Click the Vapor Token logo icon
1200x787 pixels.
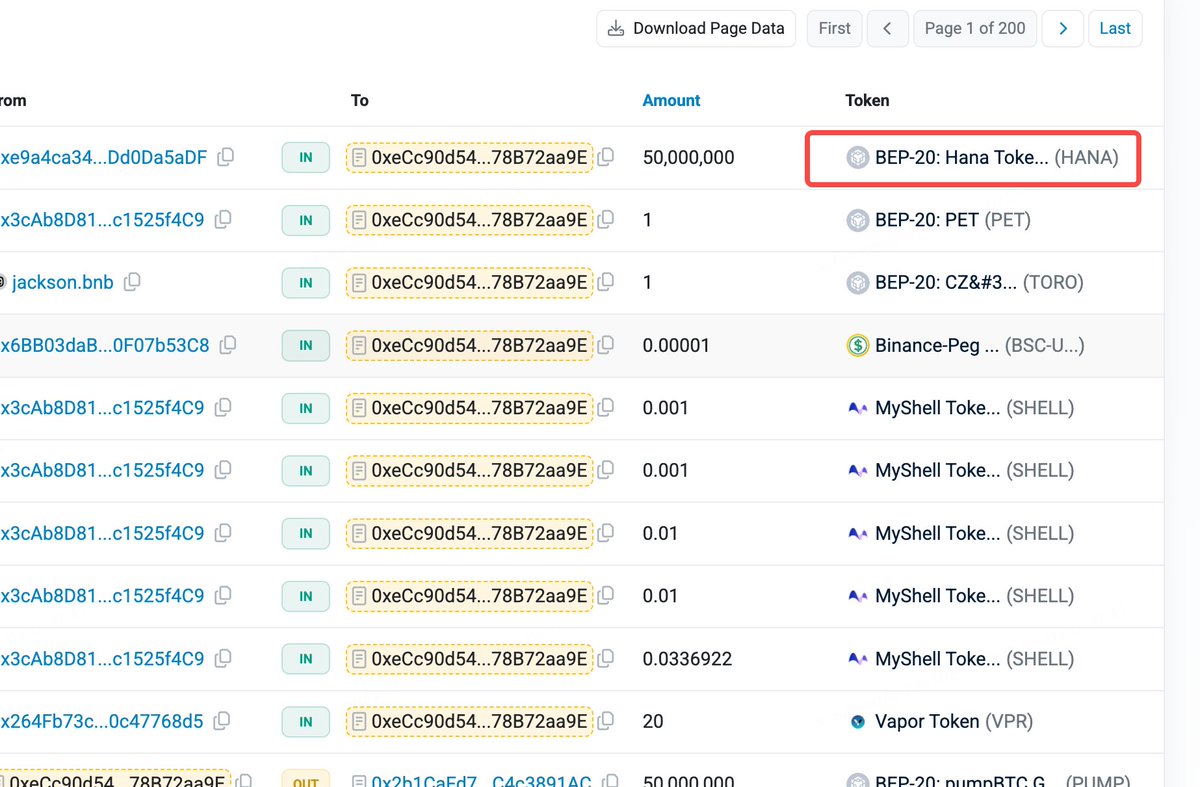pos(857,721)
